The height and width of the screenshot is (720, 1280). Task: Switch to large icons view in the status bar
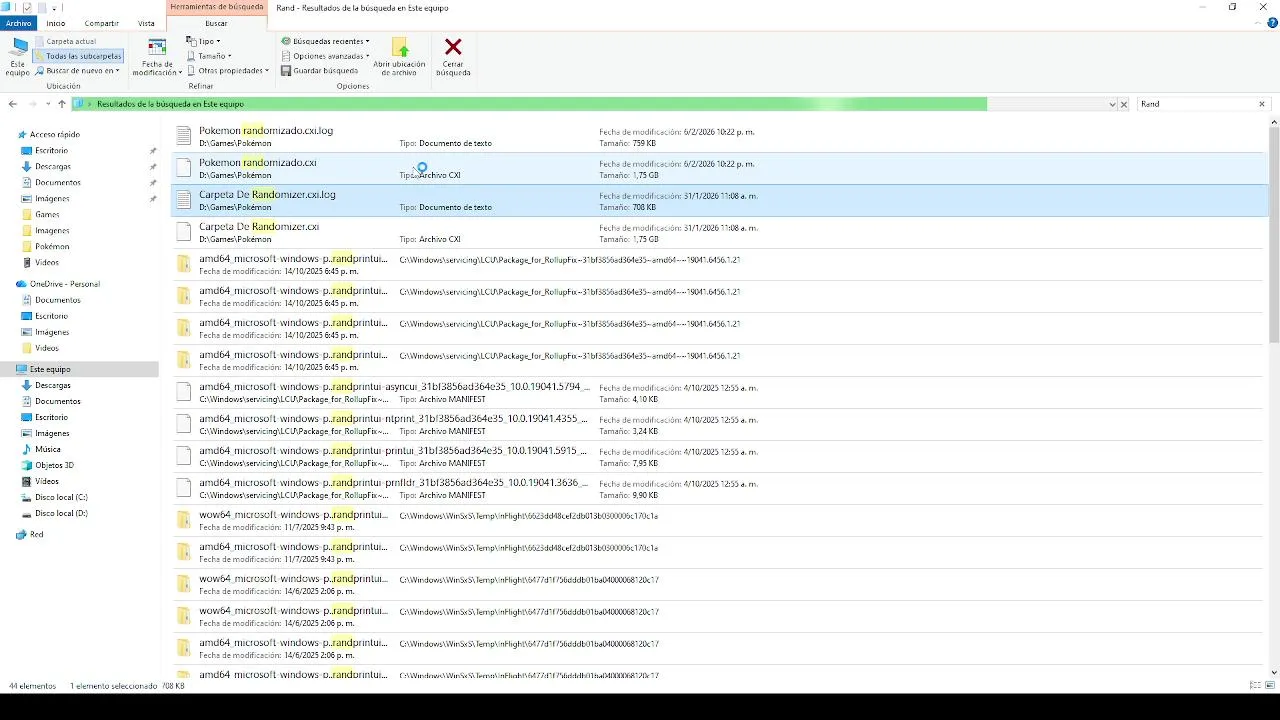point(1270,685)
